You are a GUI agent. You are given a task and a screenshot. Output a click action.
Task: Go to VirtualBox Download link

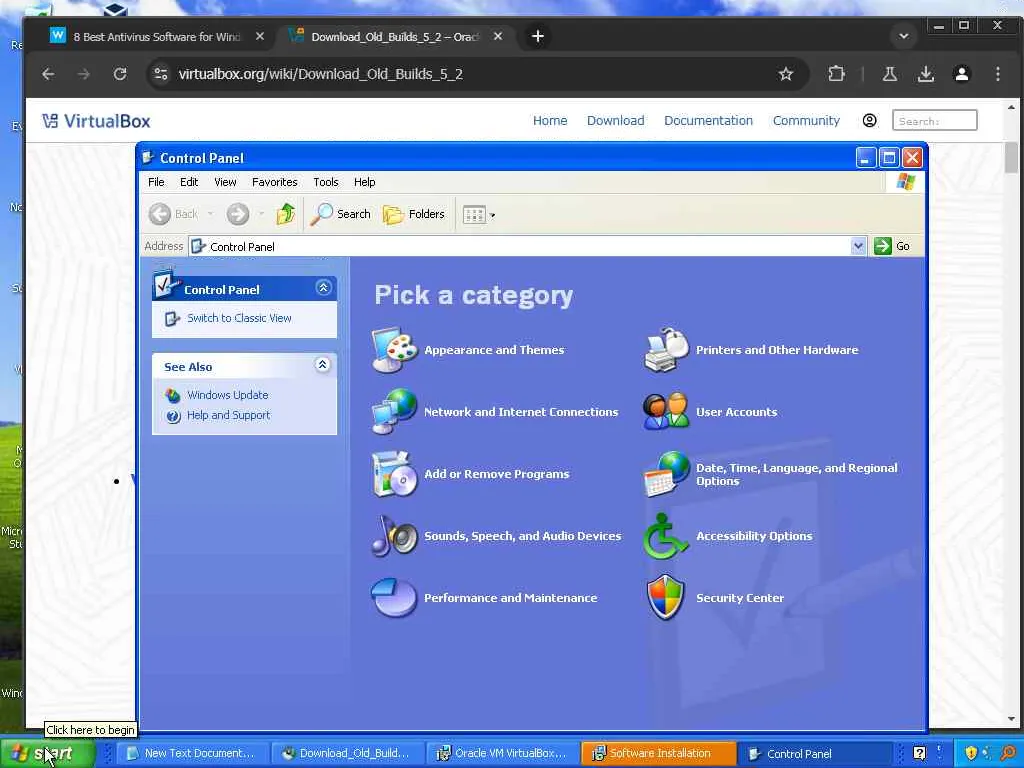615,121
